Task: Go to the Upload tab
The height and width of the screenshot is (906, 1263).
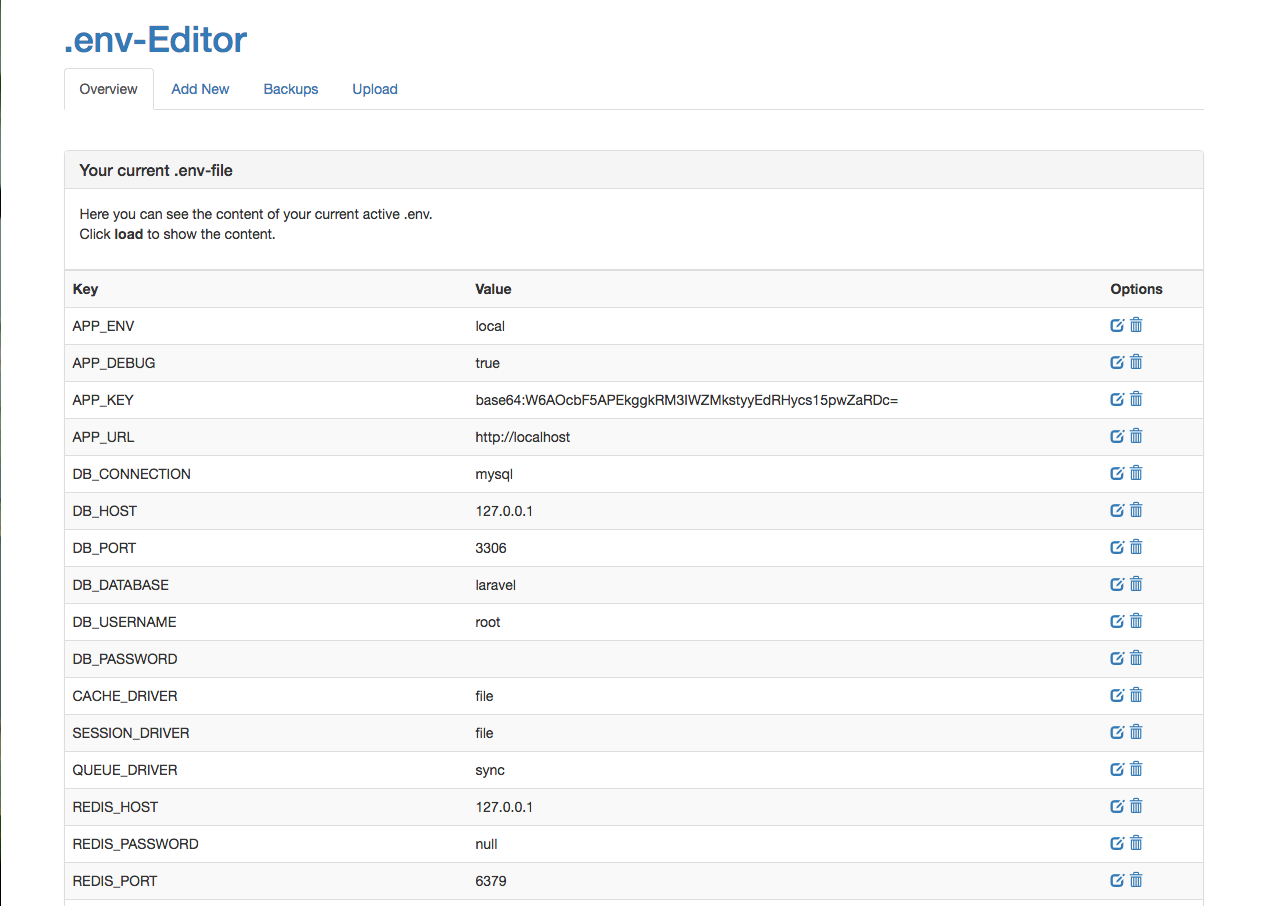Action: coord(375,89)
